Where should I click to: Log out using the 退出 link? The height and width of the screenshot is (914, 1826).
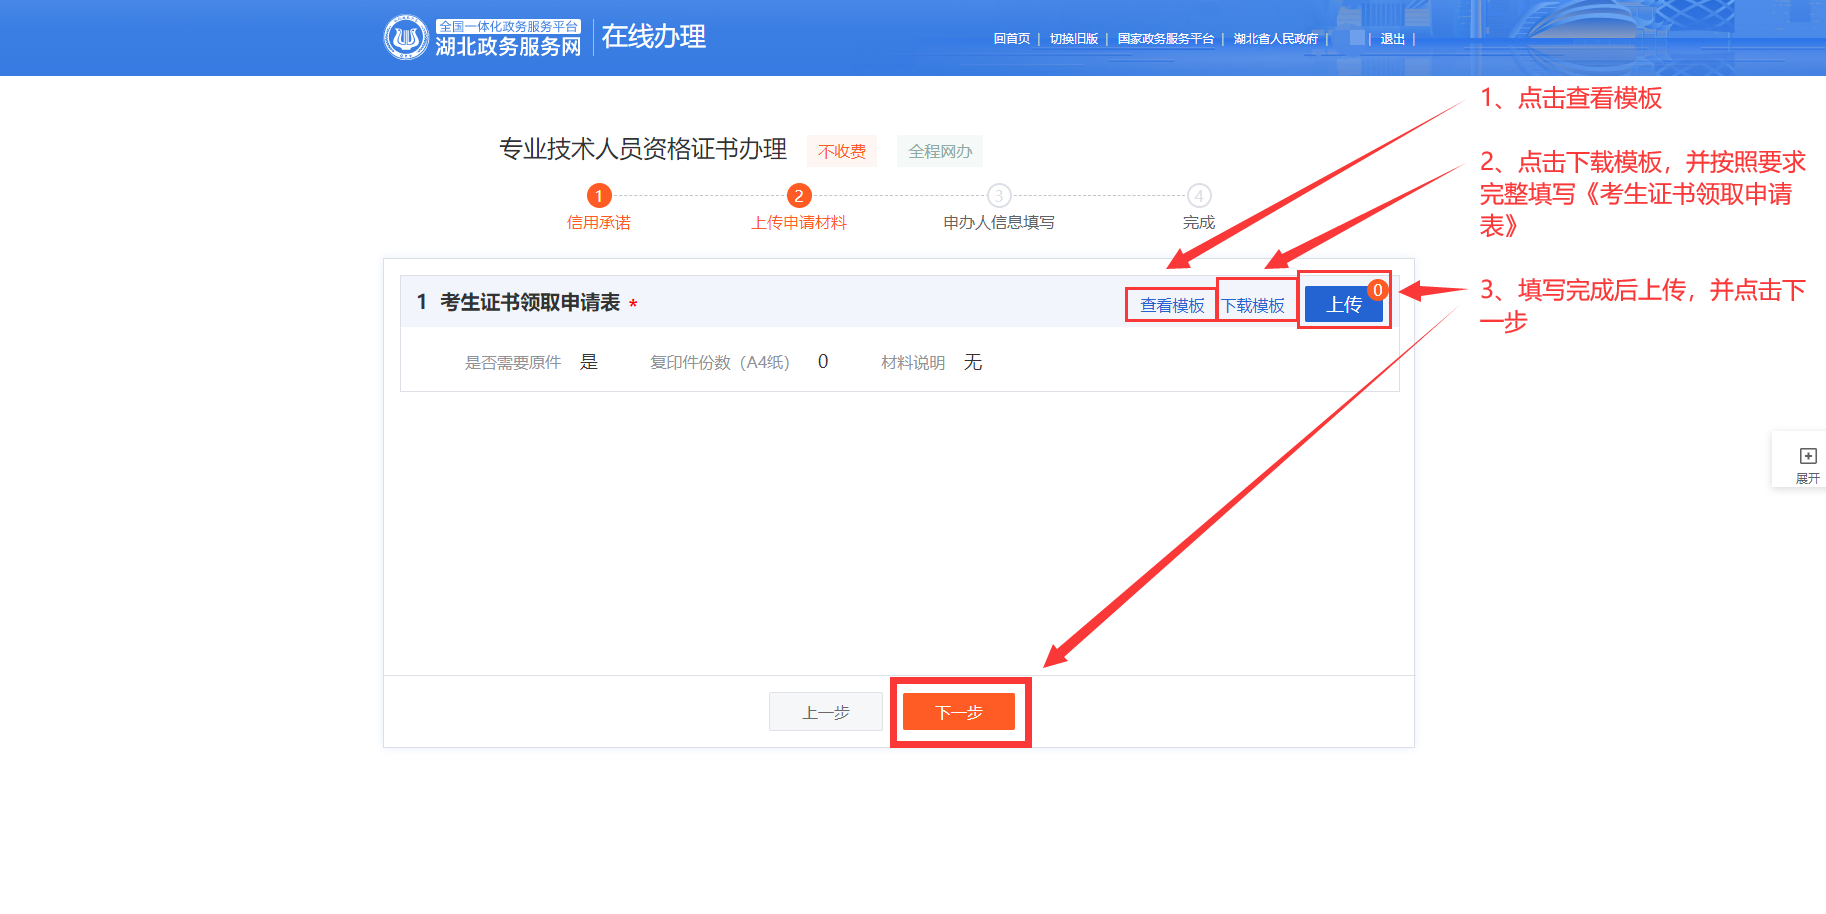[1392, 39]
